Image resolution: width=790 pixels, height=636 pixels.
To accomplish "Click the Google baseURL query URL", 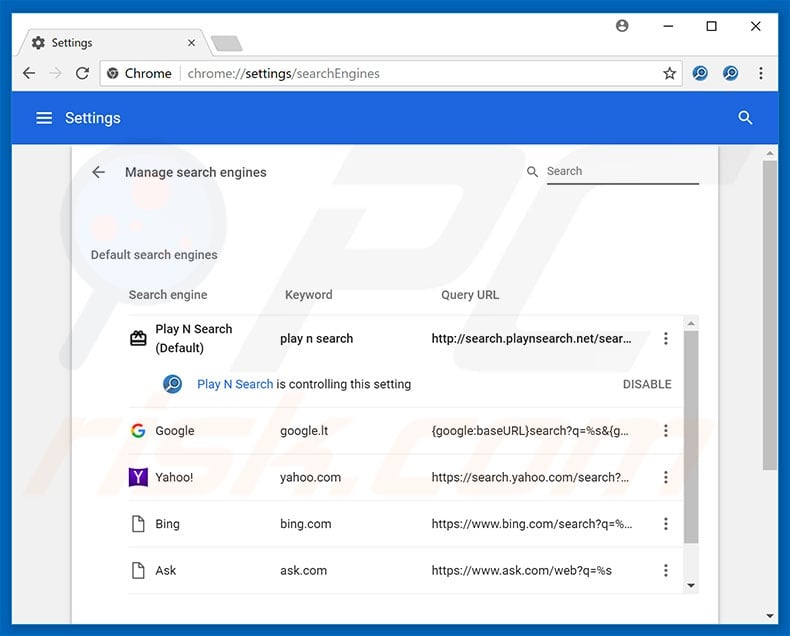I will (x=530, y=431).
